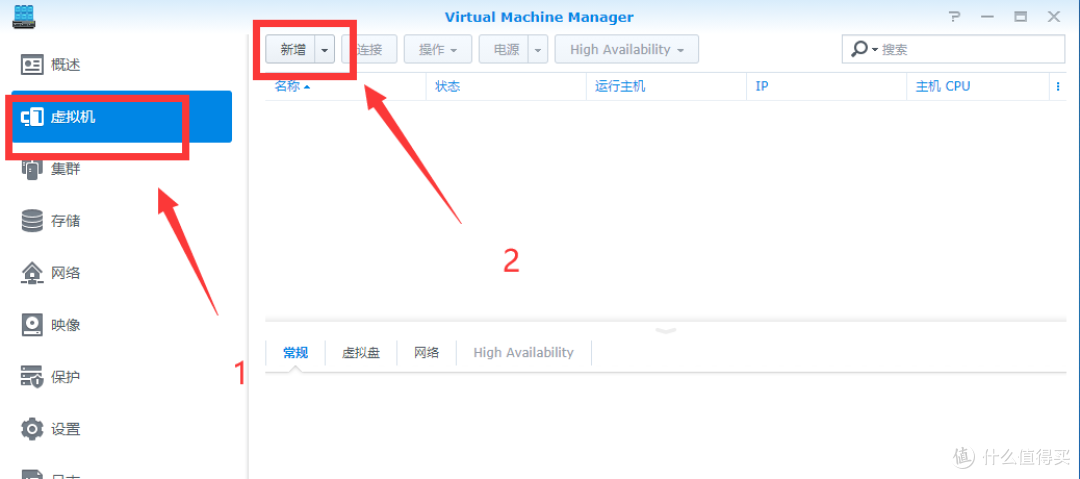Expand the 电源 power dropdown arrow
This screenshot has height=479, width=1080.
click(x=538, y=50)
